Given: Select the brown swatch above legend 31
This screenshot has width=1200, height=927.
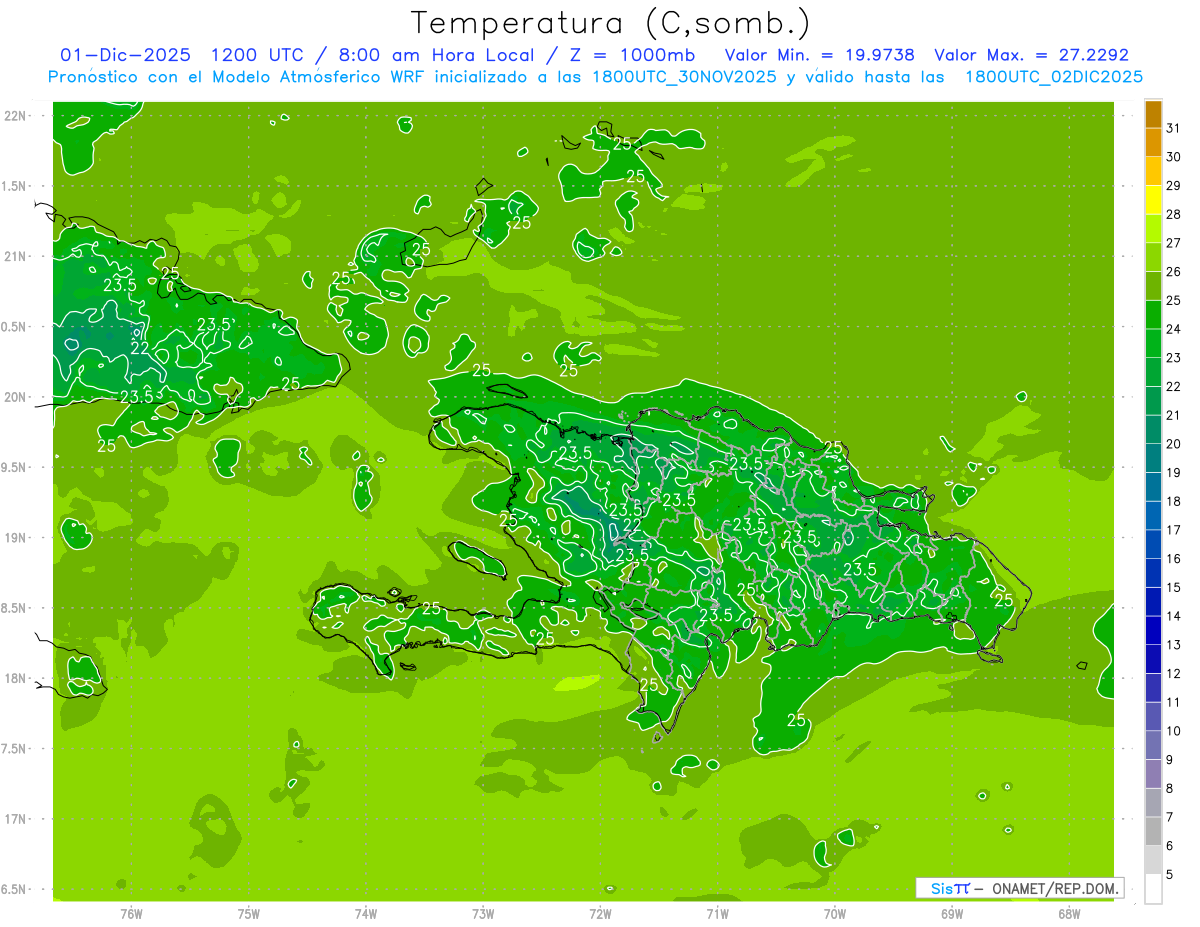Looking at the screenshot, I should (1153, 114).
